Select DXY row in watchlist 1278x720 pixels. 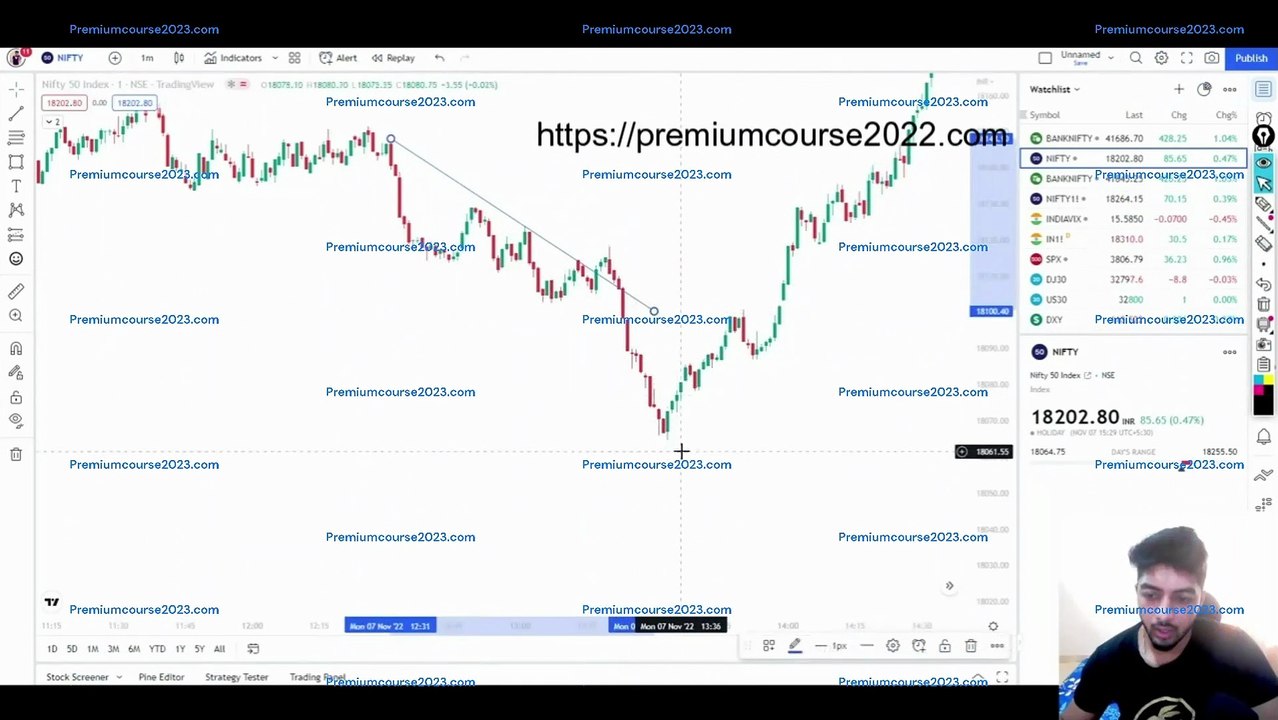coord(1134,319)
